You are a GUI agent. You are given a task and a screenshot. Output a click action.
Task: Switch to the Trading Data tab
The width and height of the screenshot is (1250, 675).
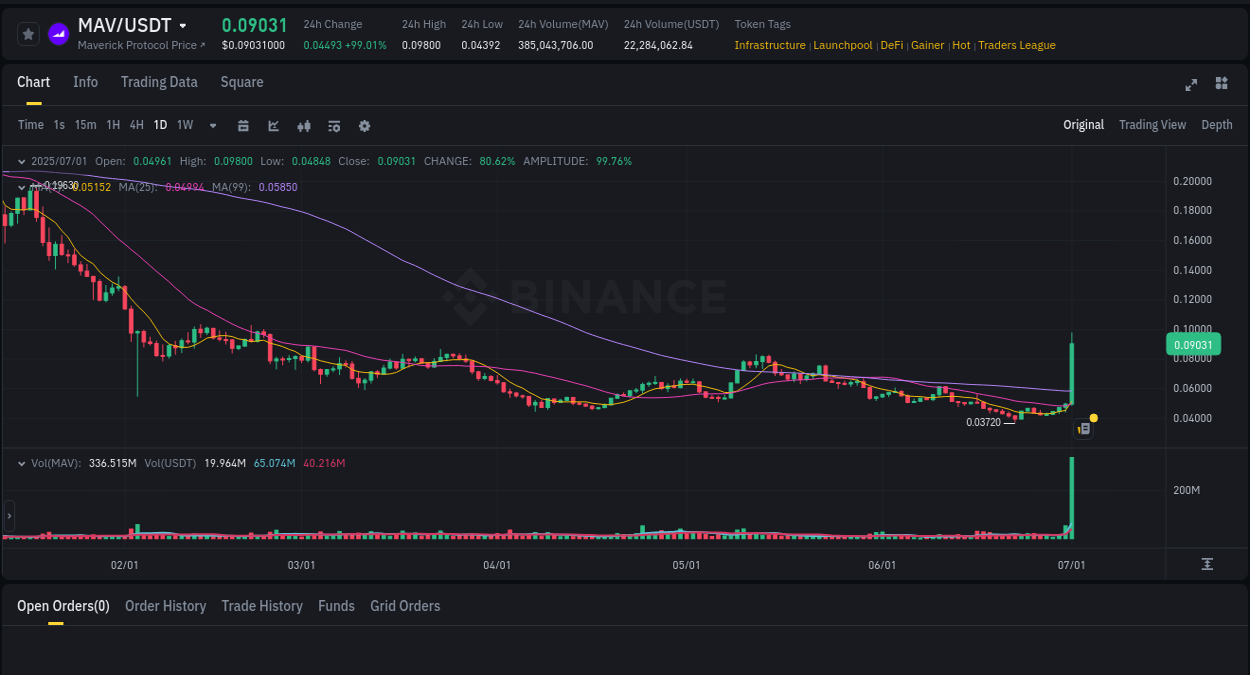[x=159, y=82]
